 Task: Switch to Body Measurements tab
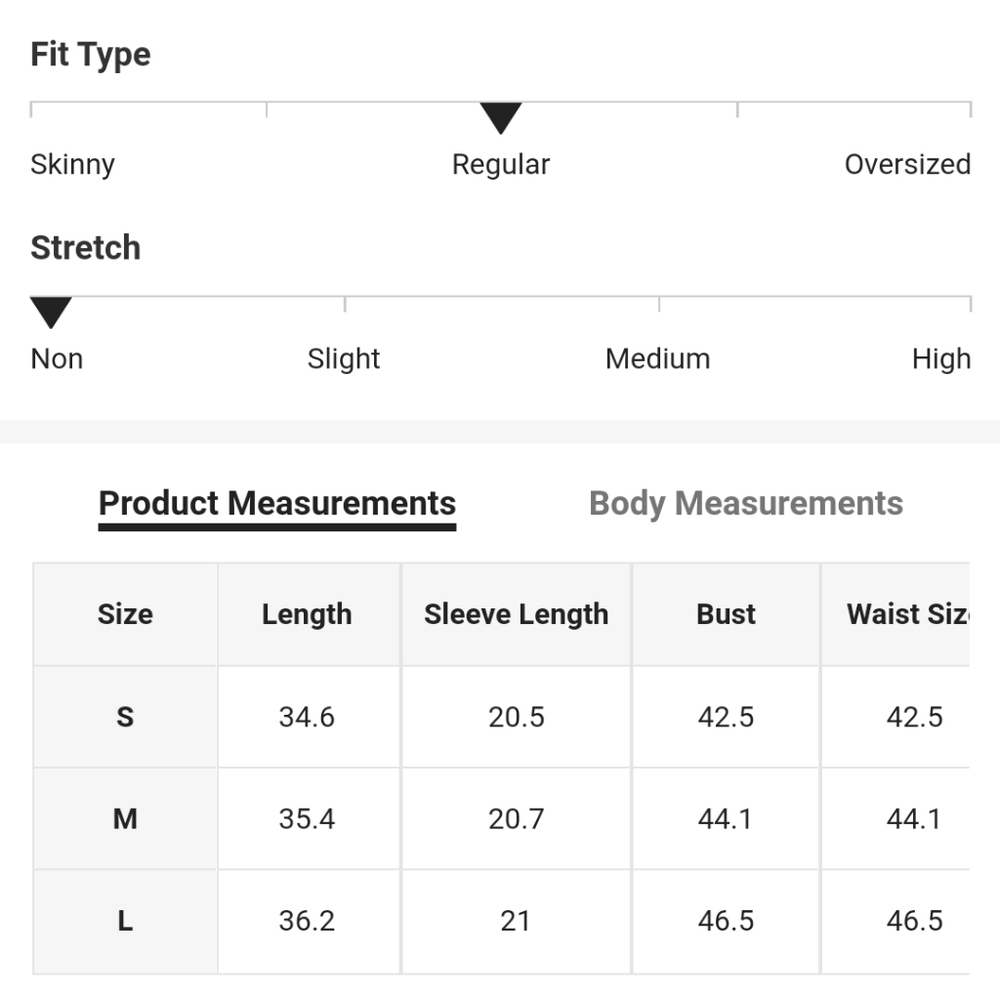[x=746, y=503]
